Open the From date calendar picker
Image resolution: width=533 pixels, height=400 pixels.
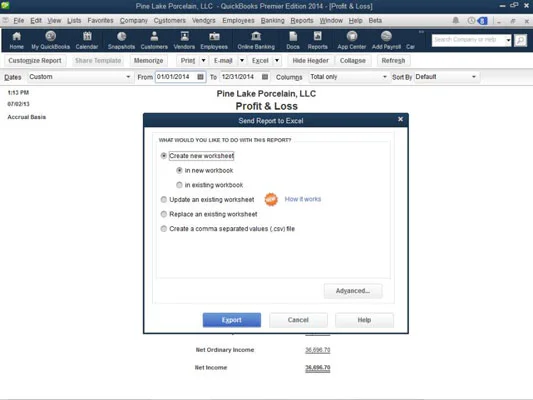click(200, 77)
